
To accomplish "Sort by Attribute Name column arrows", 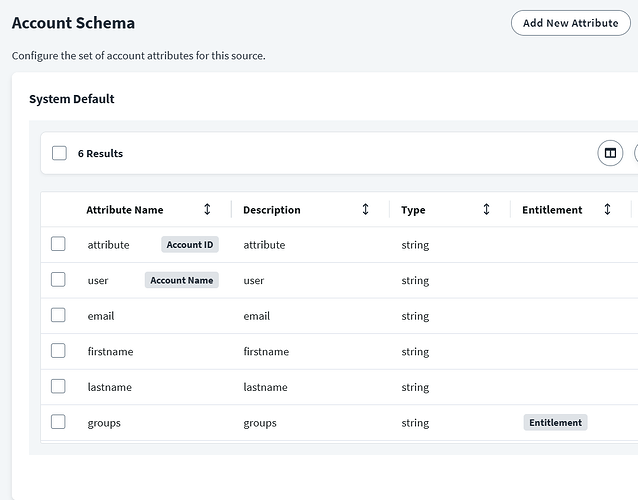I will click(207, 210).
